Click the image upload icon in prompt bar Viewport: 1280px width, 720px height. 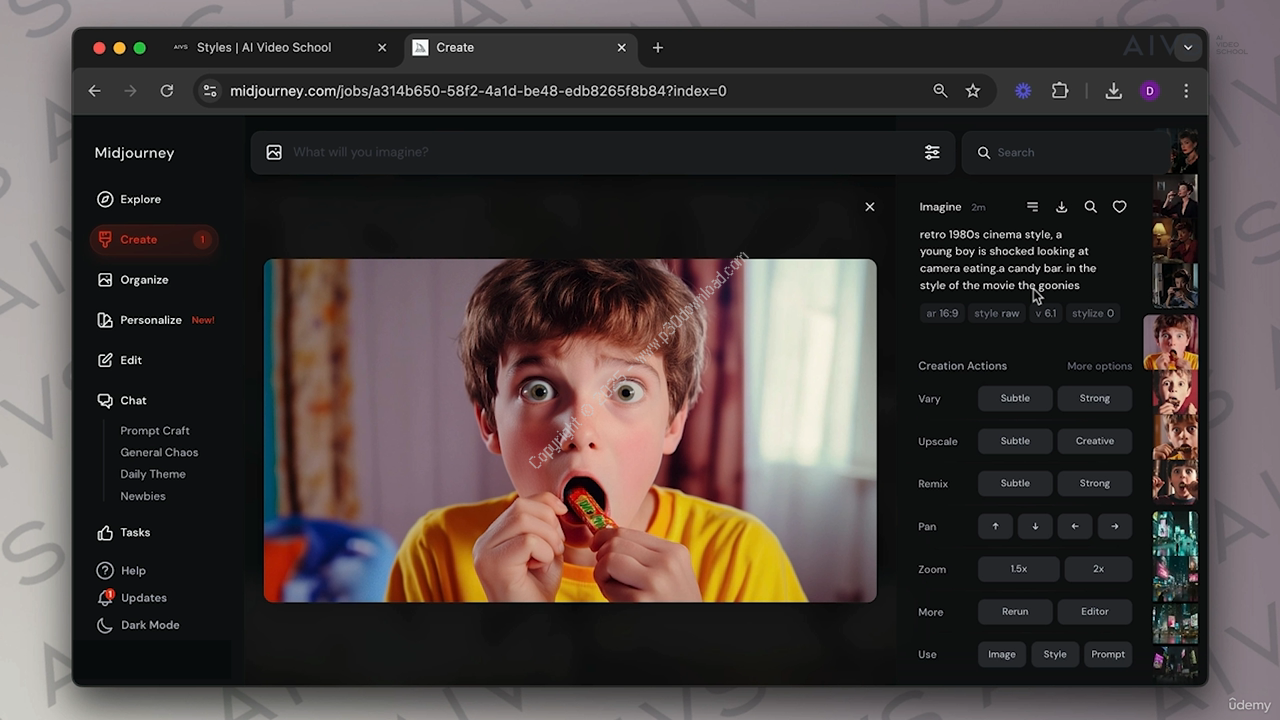click(274, 152)
